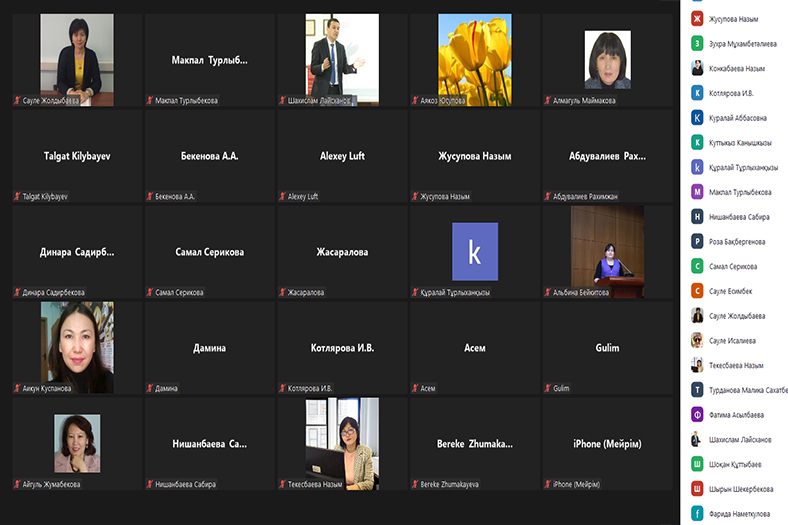
Task: Click muted mic icon on Дамина tile
Action: pyautogui.click(x=150, y=388)
